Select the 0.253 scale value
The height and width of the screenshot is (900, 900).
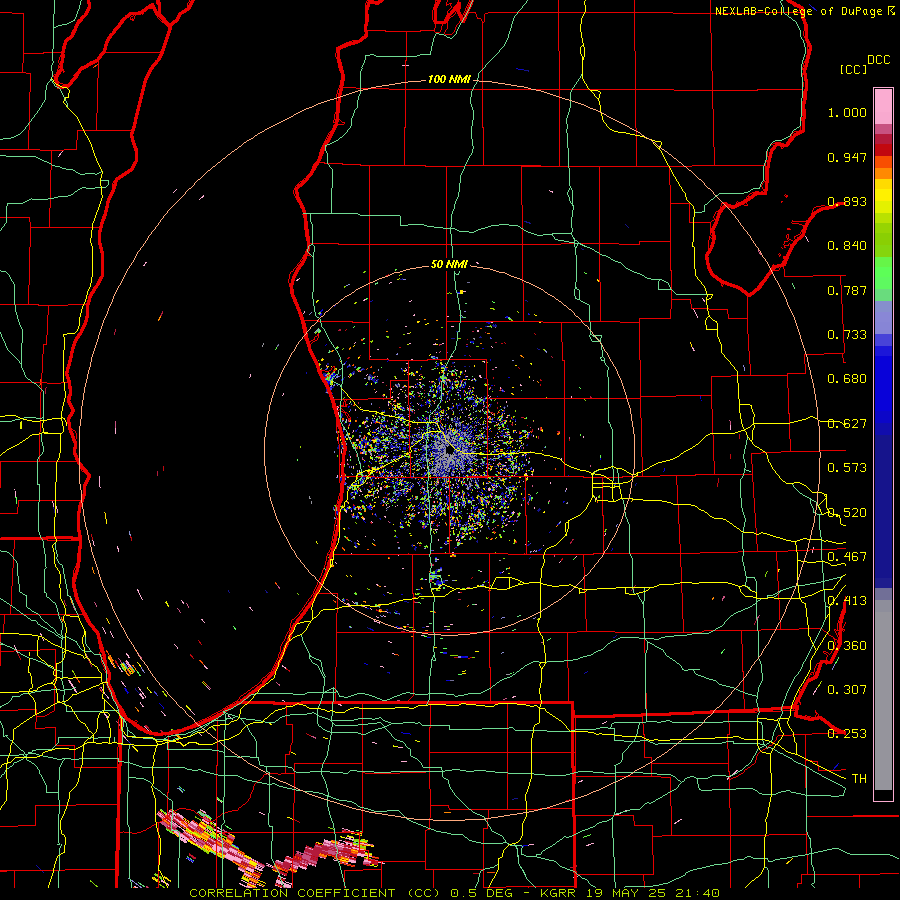coord(847,734)
